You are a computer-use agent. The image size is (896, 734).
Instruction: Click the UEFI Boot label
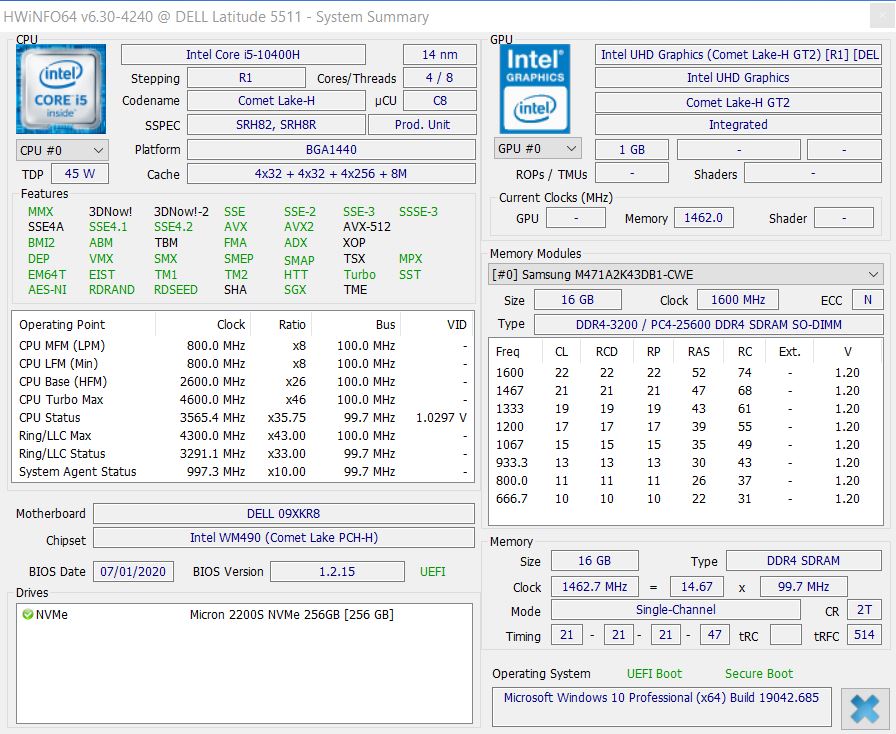coord(654,674)
